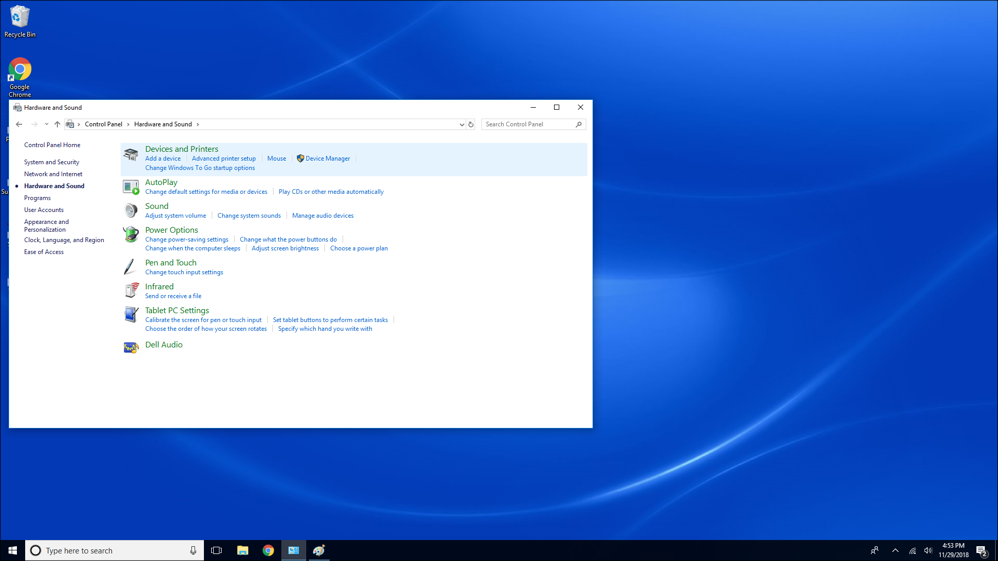Image resolution: width=998 pixels, height=561 pixels.
Task: Click Change default settings for media or devices
Action: pyautogui.click(x=206, y=192)
